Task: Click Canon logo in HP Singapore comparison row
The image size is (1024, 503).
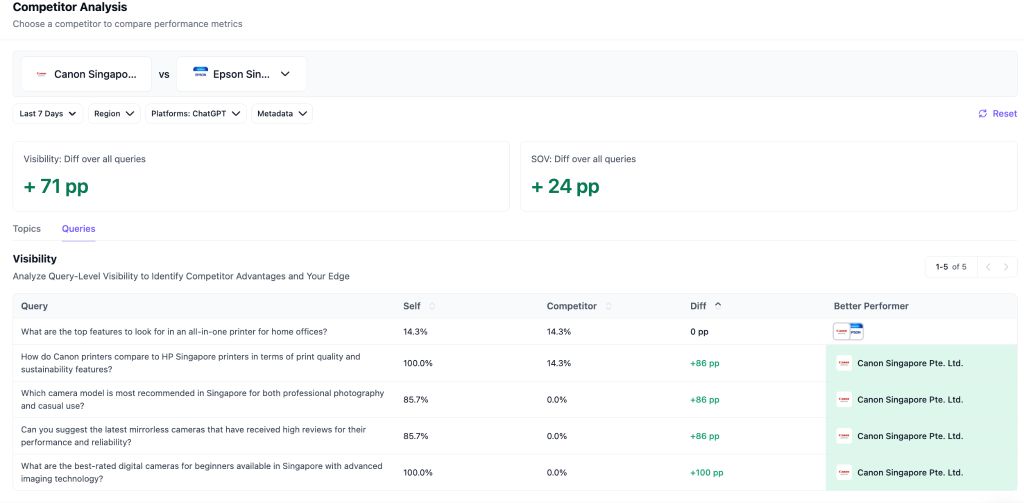Action: [844, 363]
